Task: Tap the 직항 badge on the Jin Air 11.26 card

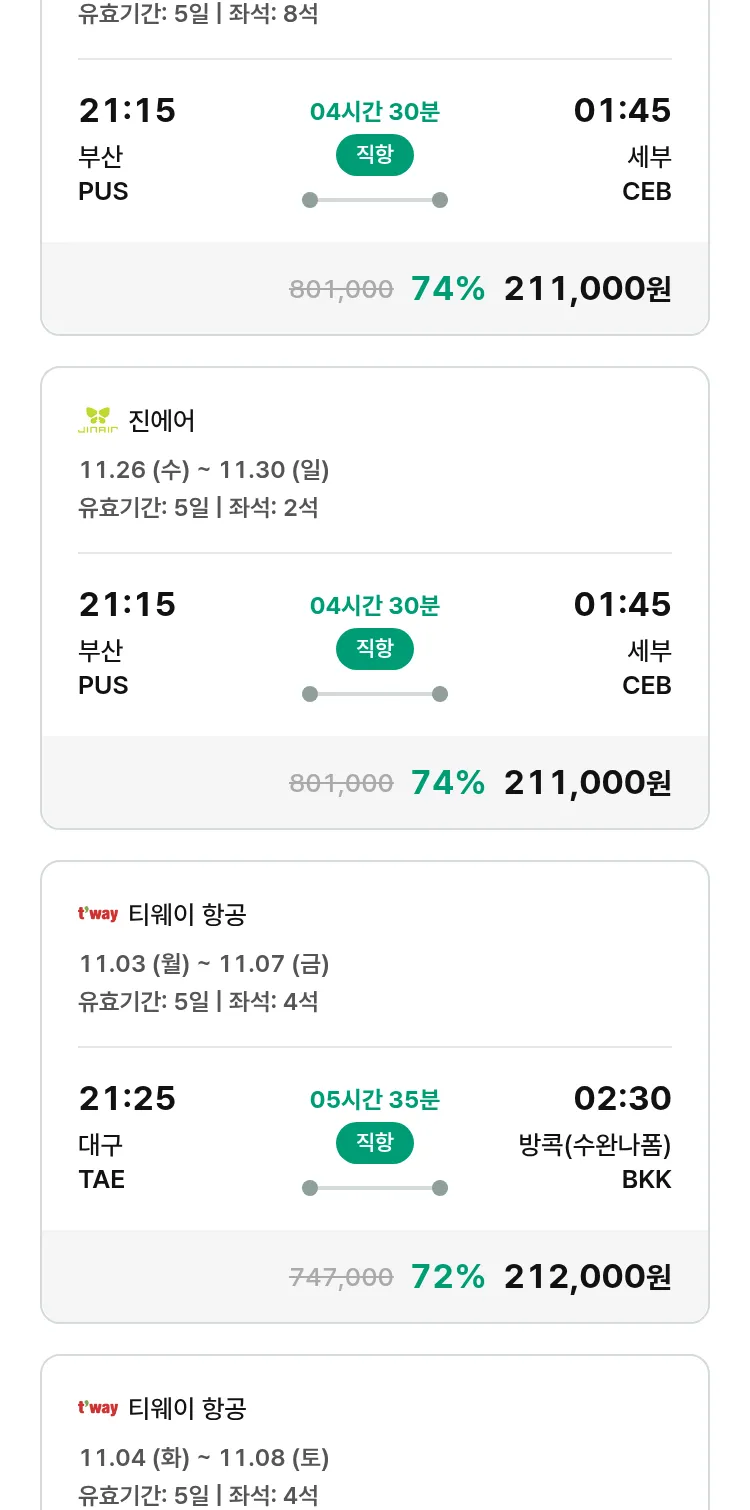Action: [x=375, y=649]
